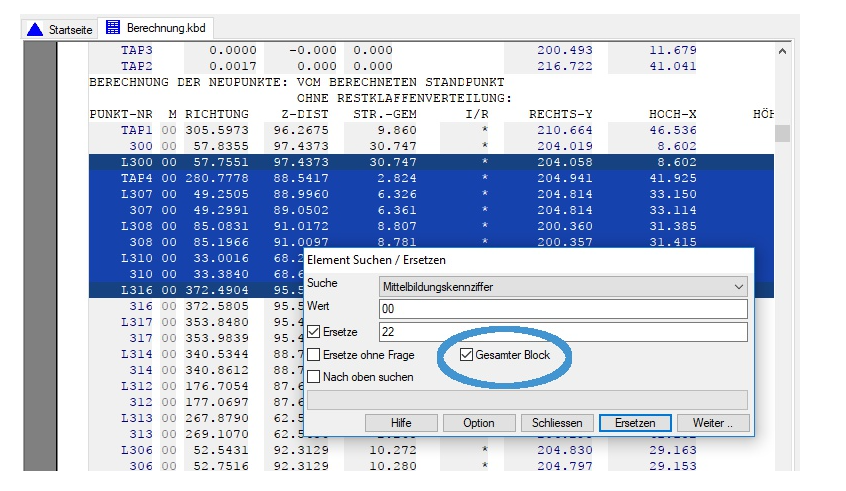This screenshot has height=491, width=846.
Task: Open the Suche dropdown showing Mittelbildungskennziffer
Action: coord(563,286)
